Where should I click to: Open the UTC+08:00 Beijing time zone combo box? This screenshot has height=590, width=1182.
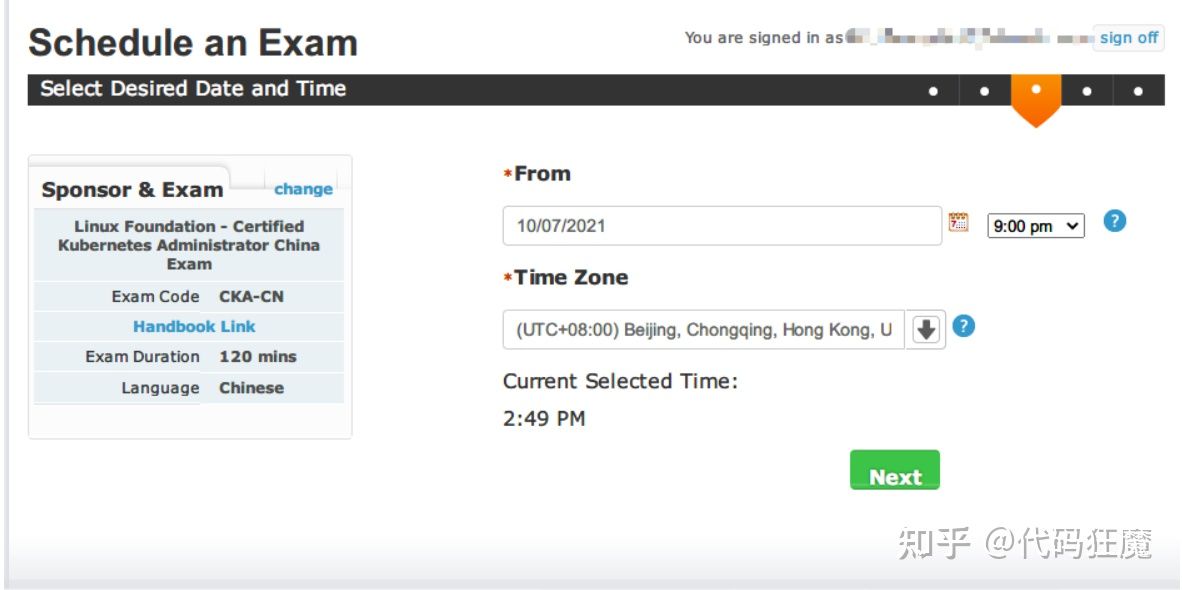pyautogui.click(x=703, y=330)
